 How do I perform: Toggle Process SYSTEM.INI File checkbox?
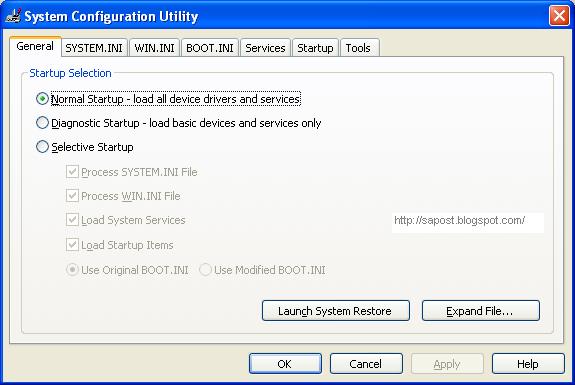72,172
